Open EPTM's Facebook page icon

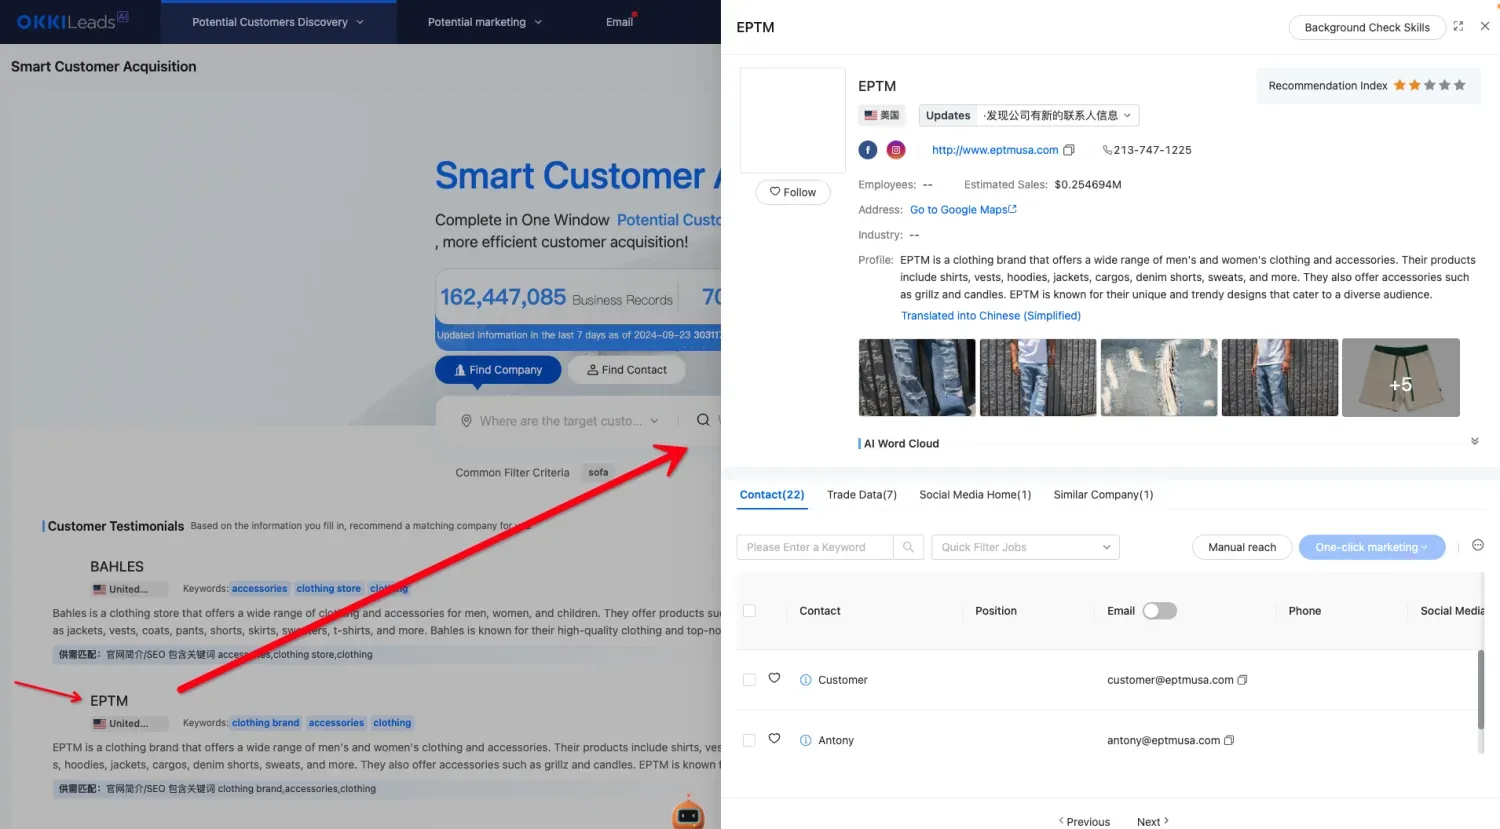[x=868, y=150]
